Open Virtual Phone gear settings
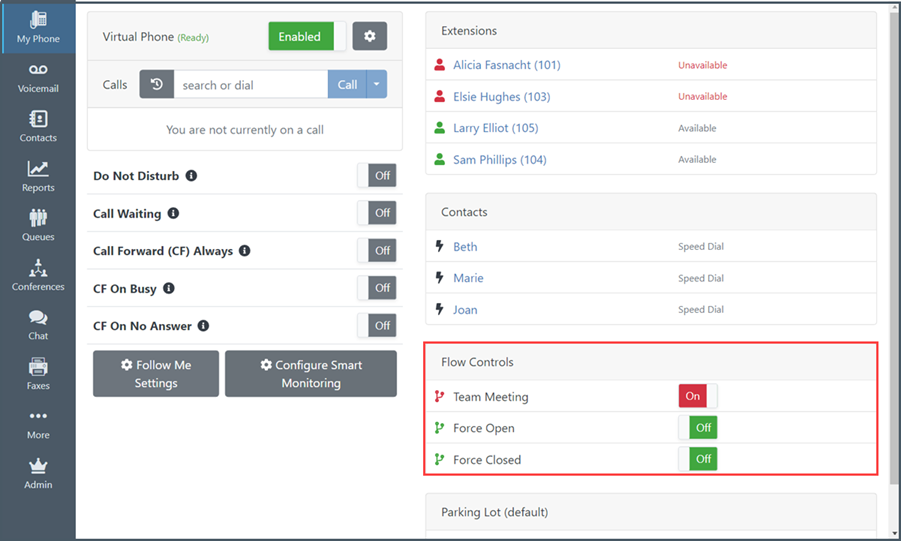 370,37
